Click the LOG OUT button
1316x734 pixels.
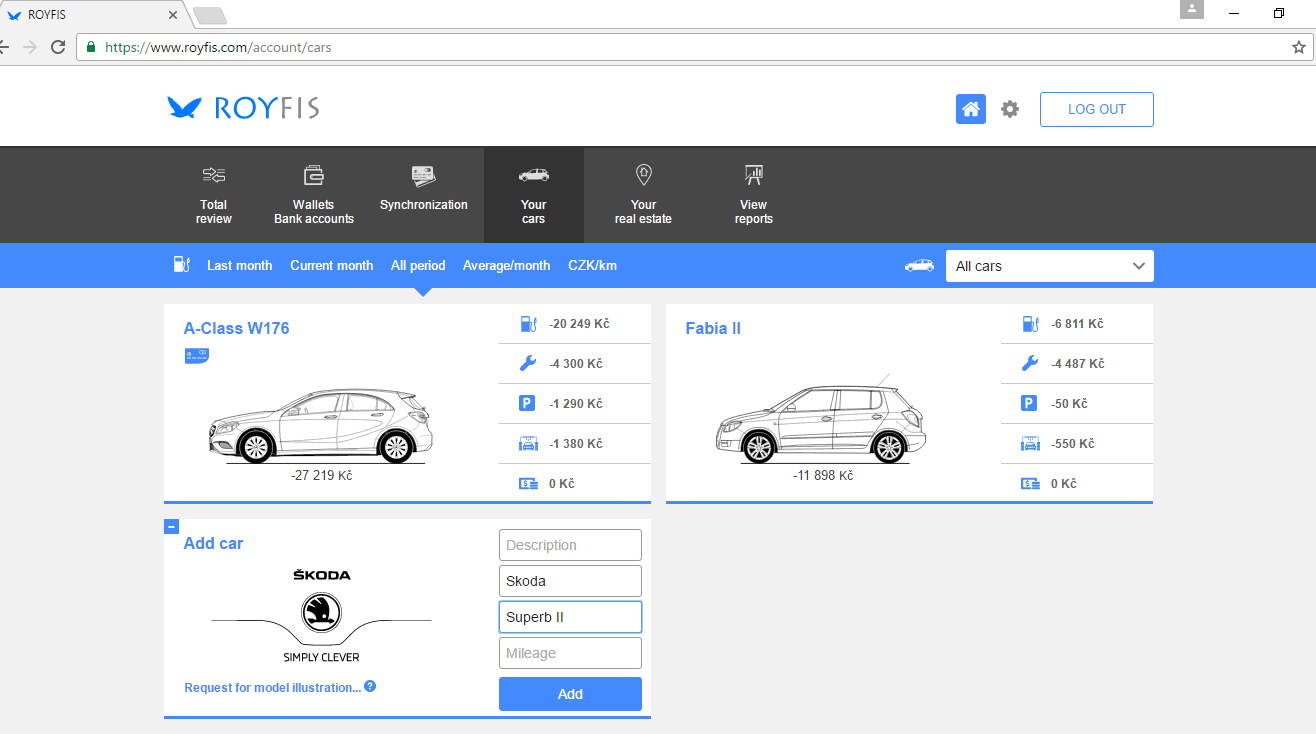[x=1097, y=109]
